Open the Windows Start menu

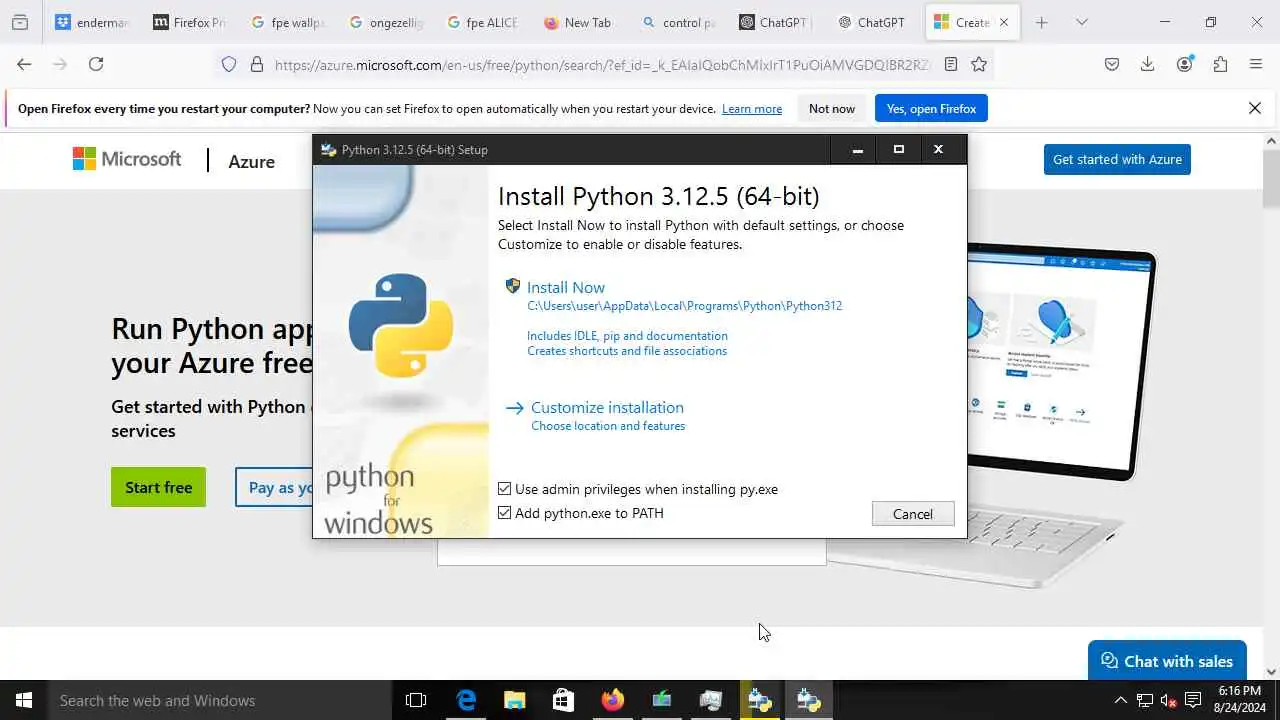[x=24, y=700]
